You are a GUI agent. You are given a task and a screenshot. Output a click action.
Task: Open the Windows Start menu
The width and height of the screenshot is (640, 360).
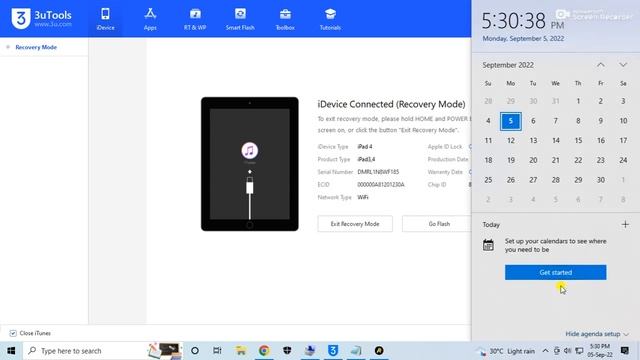pyautogui.click(x=11, y=351)
